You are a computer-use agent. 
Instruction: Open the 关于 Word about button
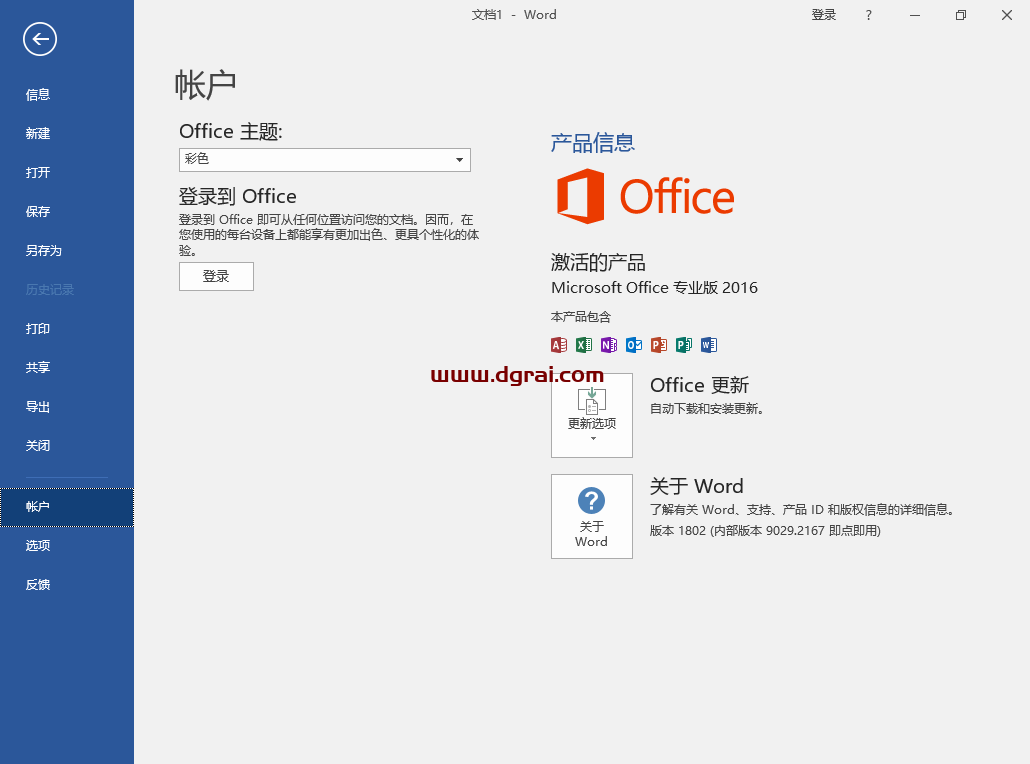(x=592, y=516)
